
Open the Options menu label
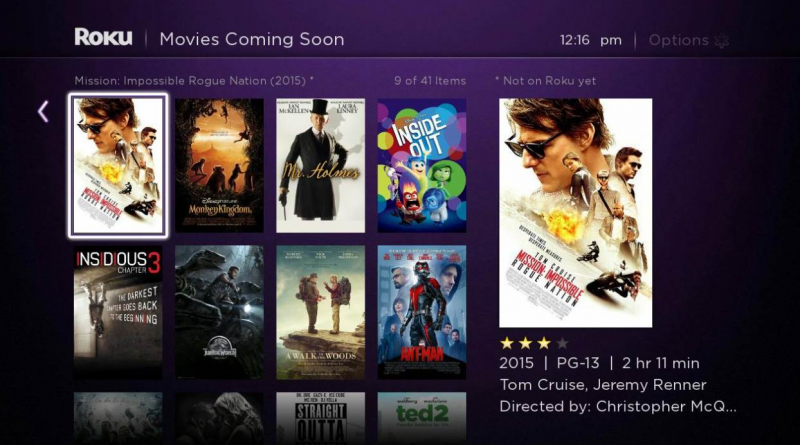pyautogui.click(x=679, y=40)
